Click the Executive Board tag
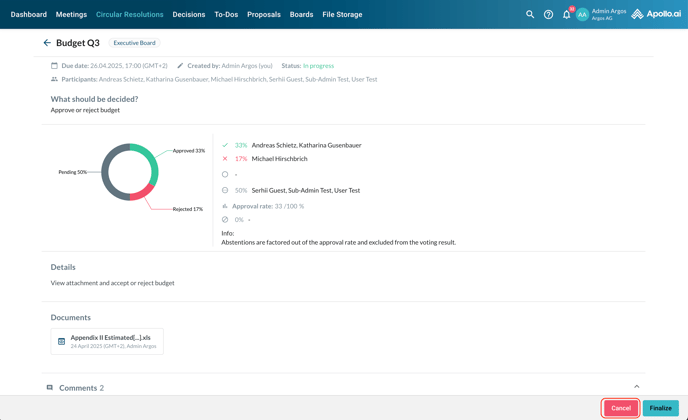688x420 pixels. 134,43
